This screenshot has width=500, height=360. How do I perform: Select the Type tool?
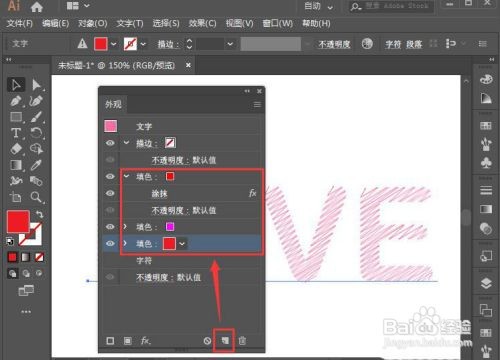coord(16,133)
